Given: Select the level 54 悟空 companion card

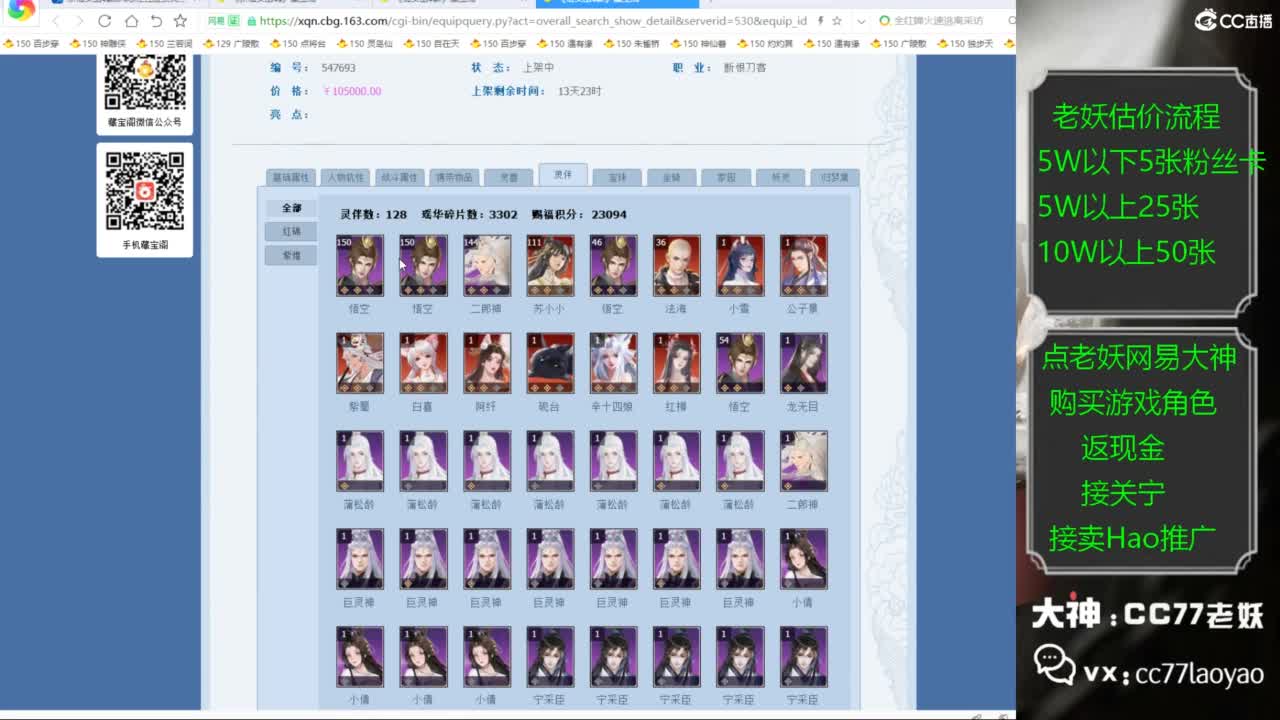Looking at the screenshot, I should point(740,364).
